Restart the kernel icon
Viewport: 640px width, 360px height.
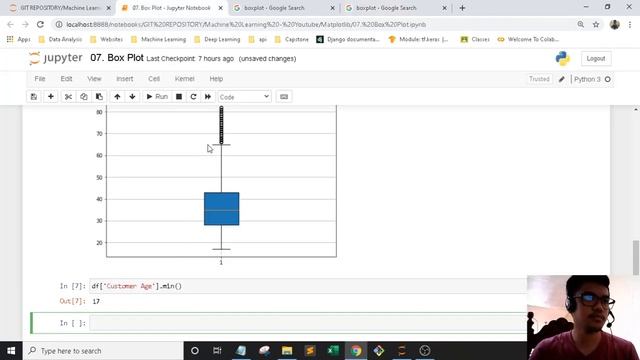click(x=193, y=97)
